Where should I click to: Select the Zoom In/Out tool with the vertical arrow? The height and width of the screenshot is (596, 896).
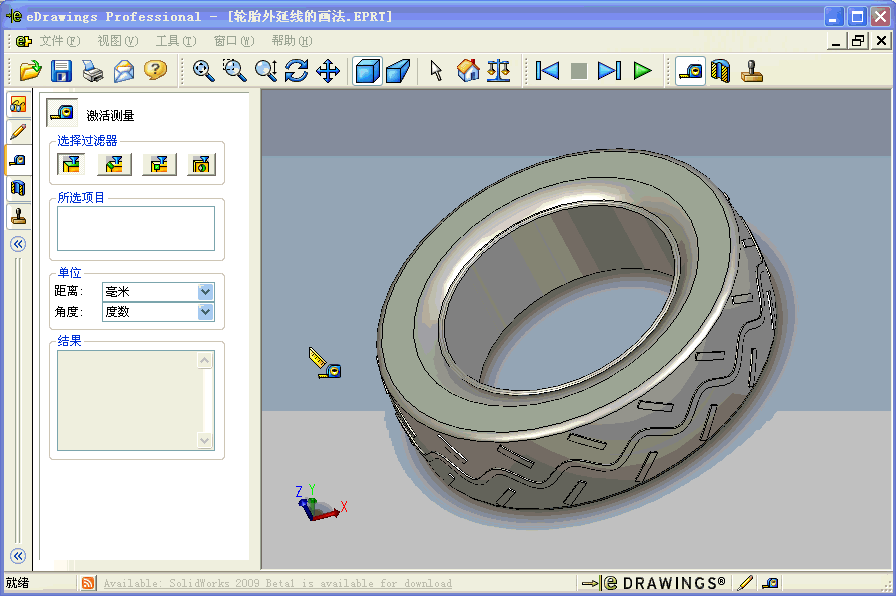point(266,71)
